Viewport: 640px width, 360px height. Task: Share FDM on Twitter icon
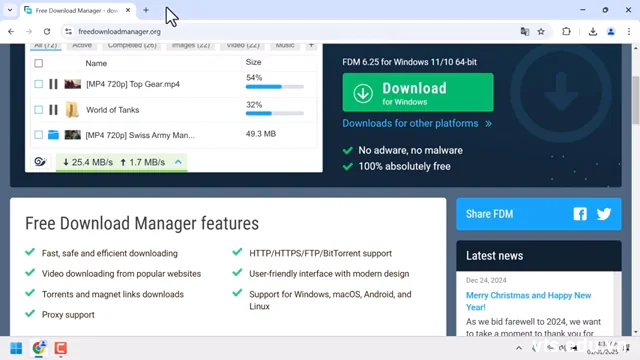[x=604, y=214]
